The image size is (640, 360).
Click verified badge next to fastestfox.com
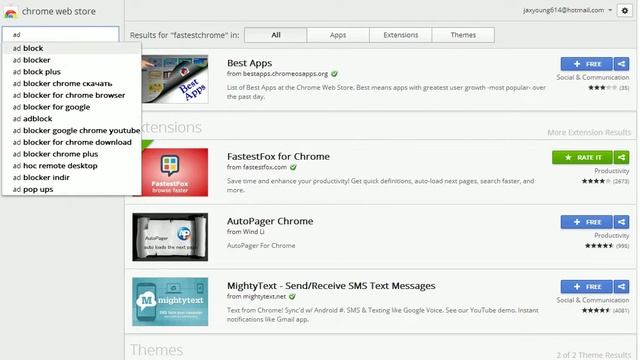point(293,167)
